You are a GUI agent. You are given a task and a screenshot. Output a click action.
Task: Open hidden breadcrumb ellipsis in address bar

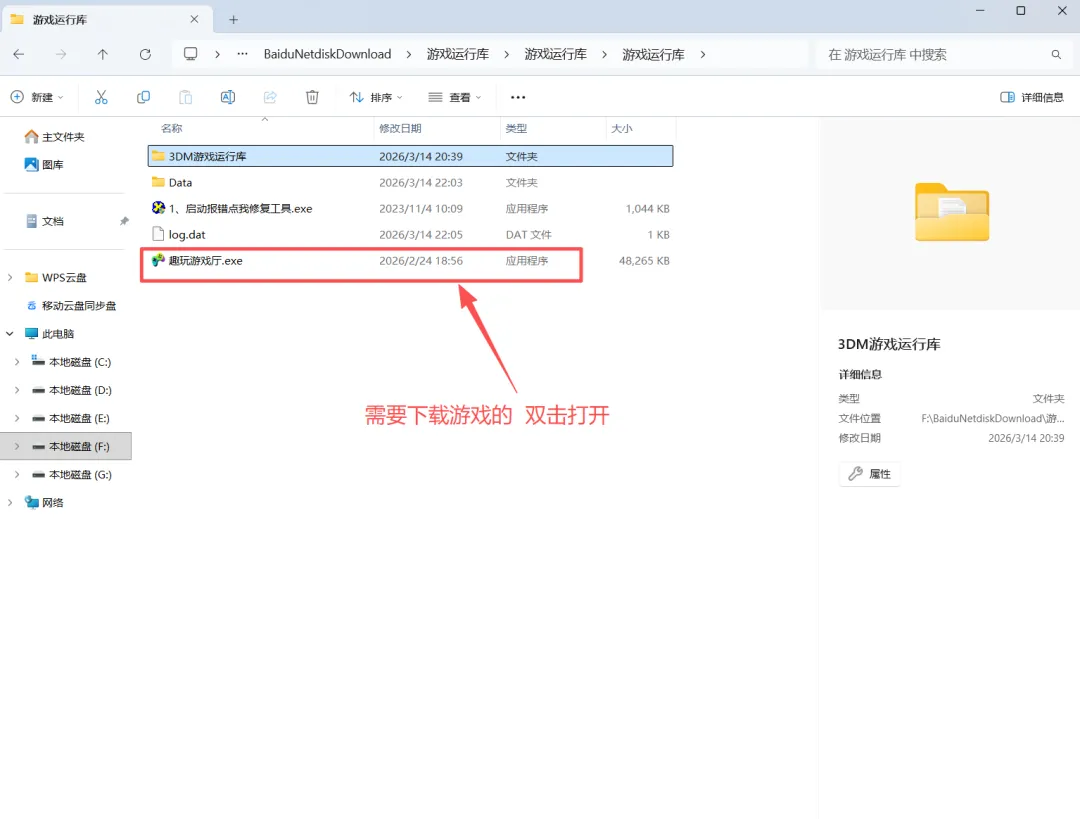tap(242, 54)
